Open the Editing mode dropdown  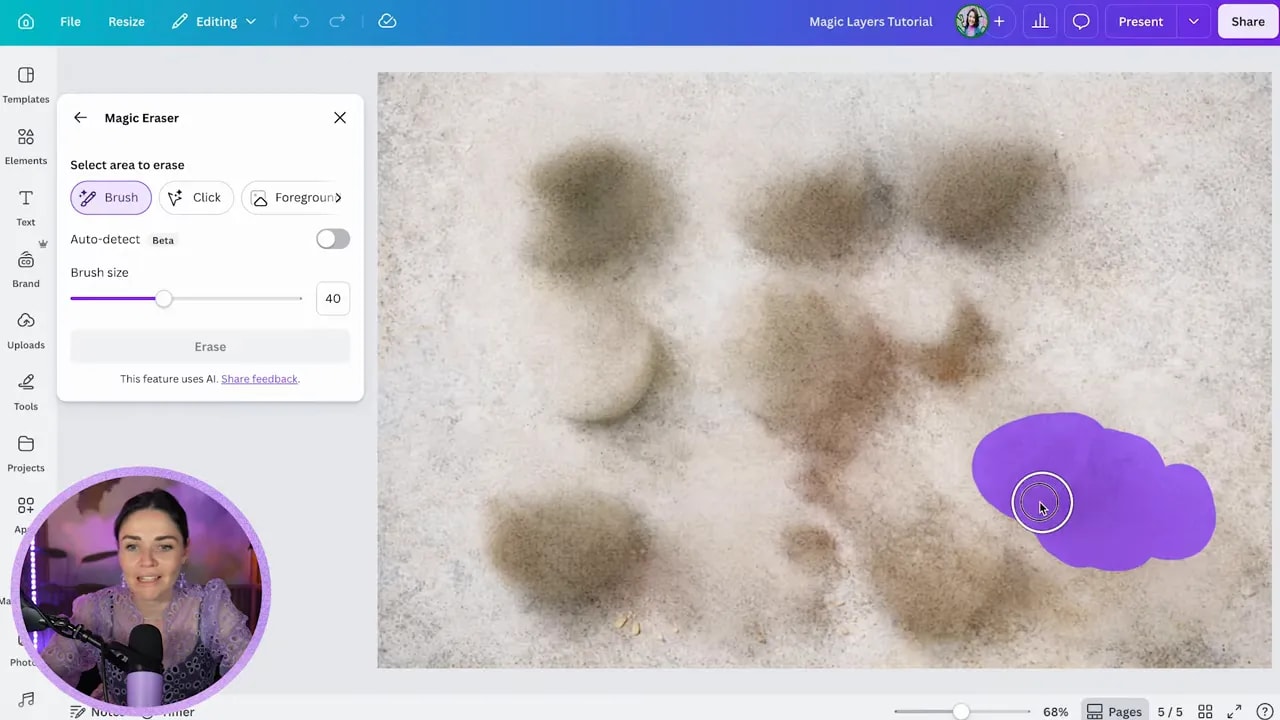(214, 21)
